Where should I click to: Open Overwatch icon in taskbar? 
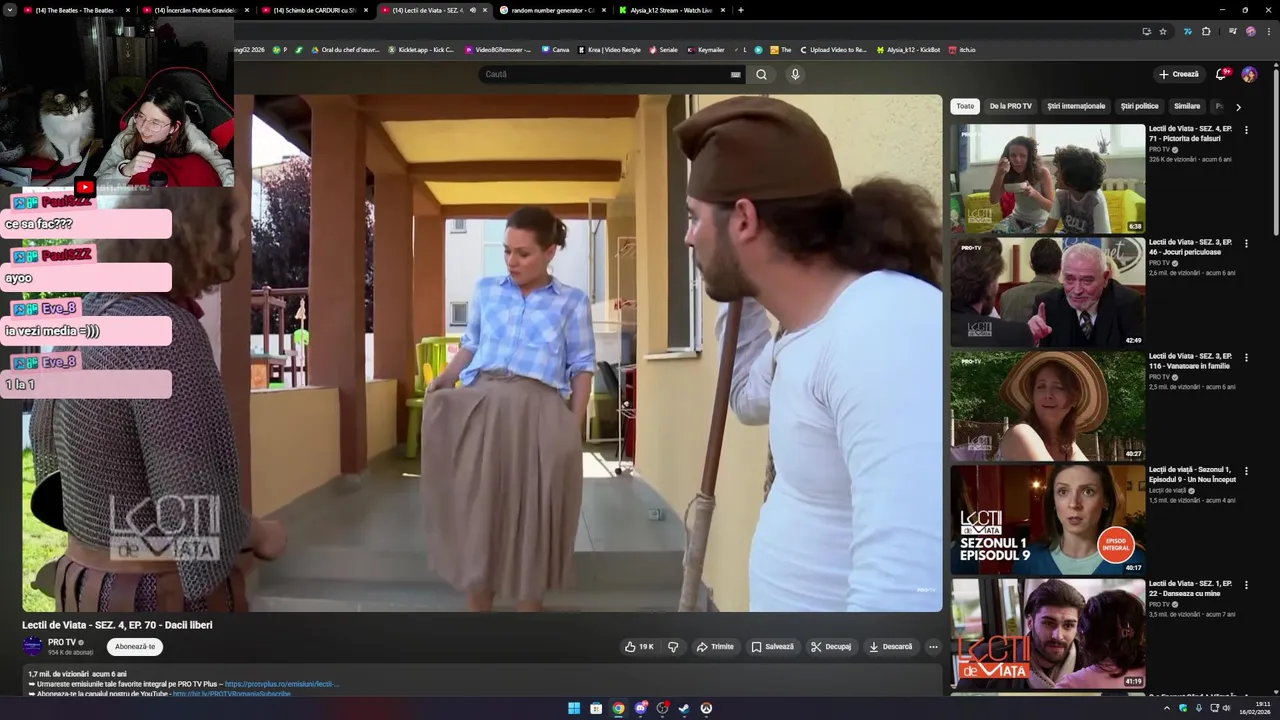pyautogui.click(x=706, y=708)
